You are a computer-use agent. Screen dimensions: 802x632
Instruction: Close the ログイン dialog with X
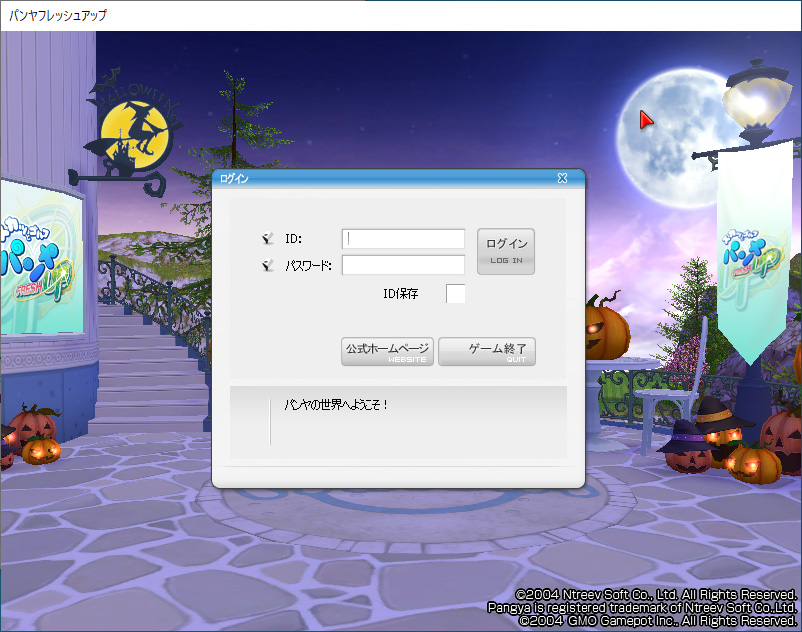562,179
